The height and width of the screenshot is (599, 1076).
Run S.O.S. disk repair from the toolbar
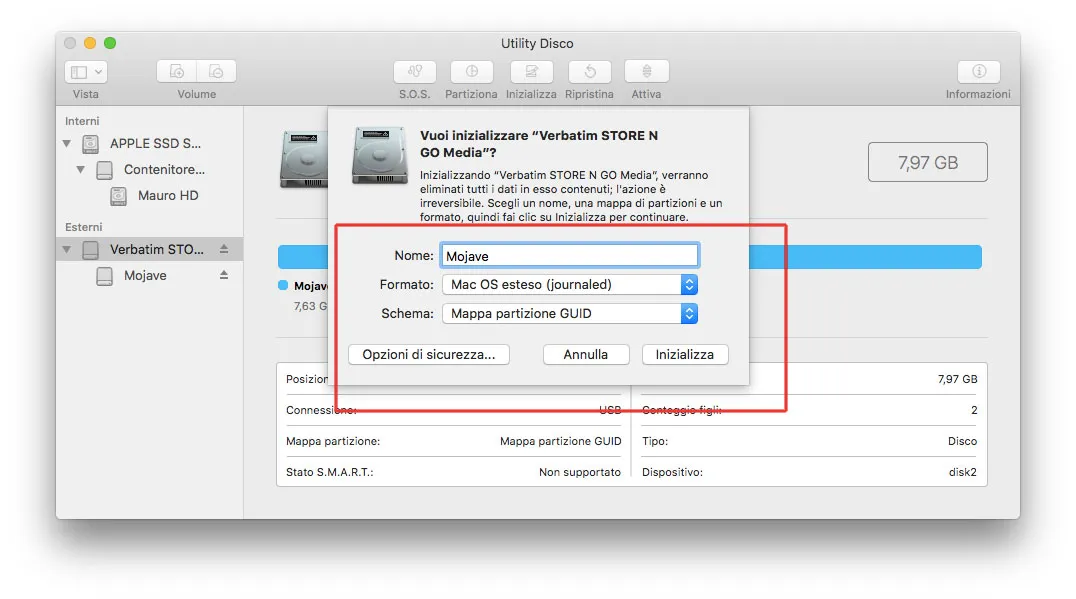point(414,73)
